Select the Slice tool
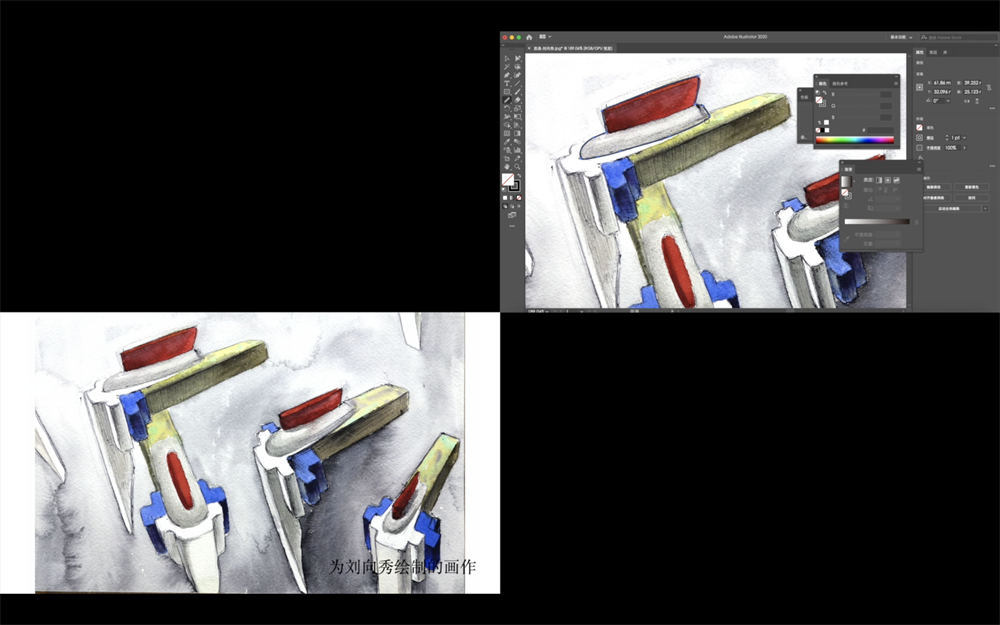 [x=517, y=158]
